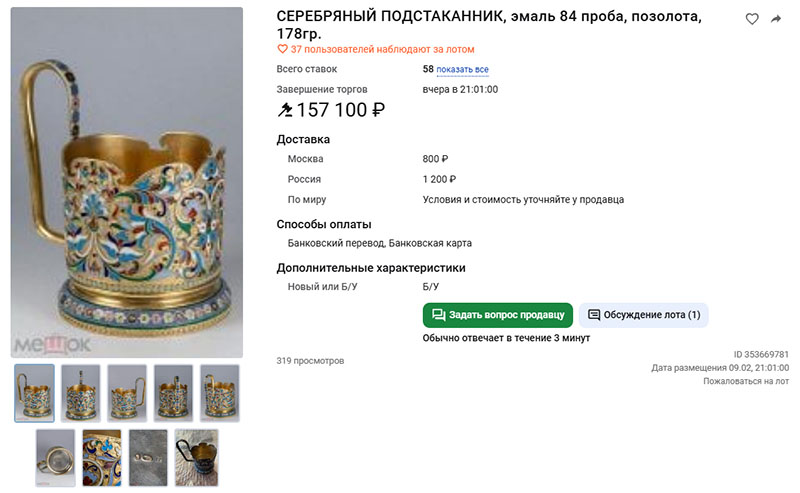Click the share arrow icon
800x493 pixels.
click(x=776, y=19)
